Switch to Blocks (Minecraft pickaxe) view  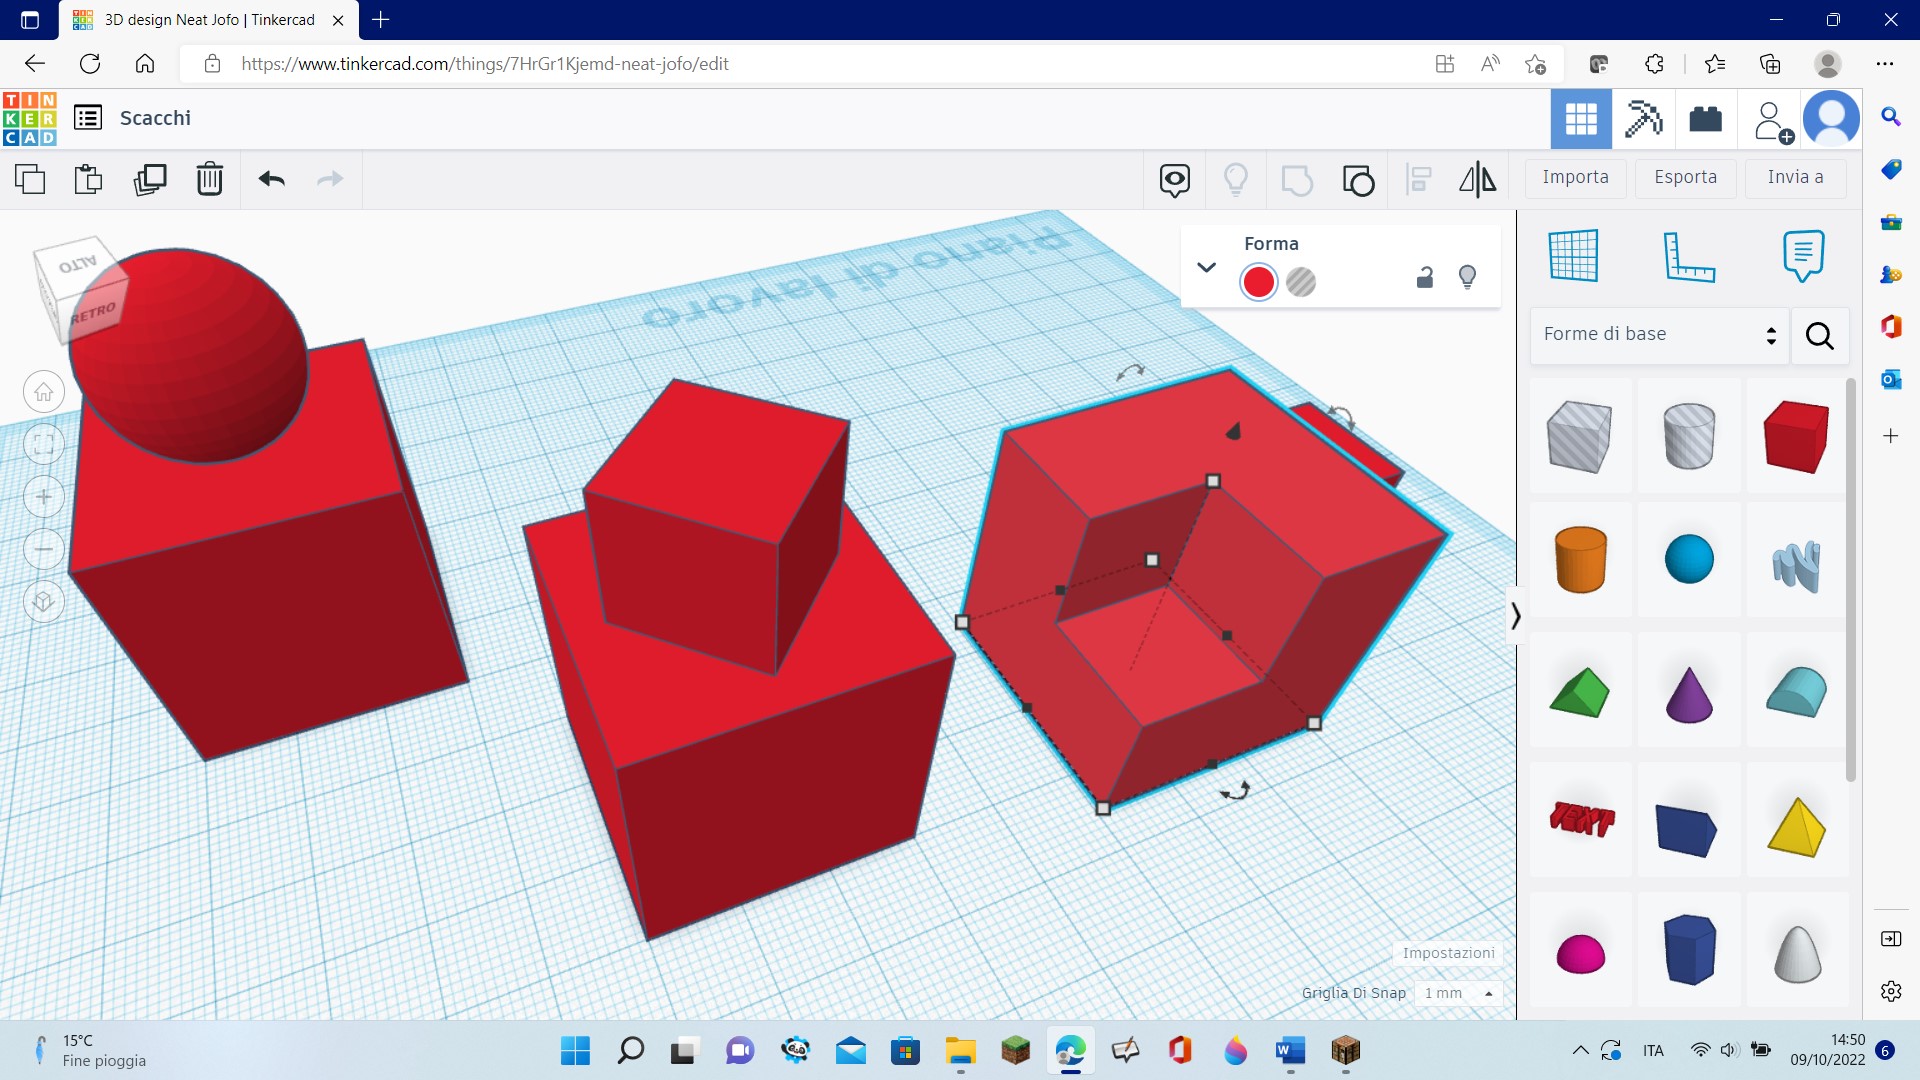(1643, 119)
